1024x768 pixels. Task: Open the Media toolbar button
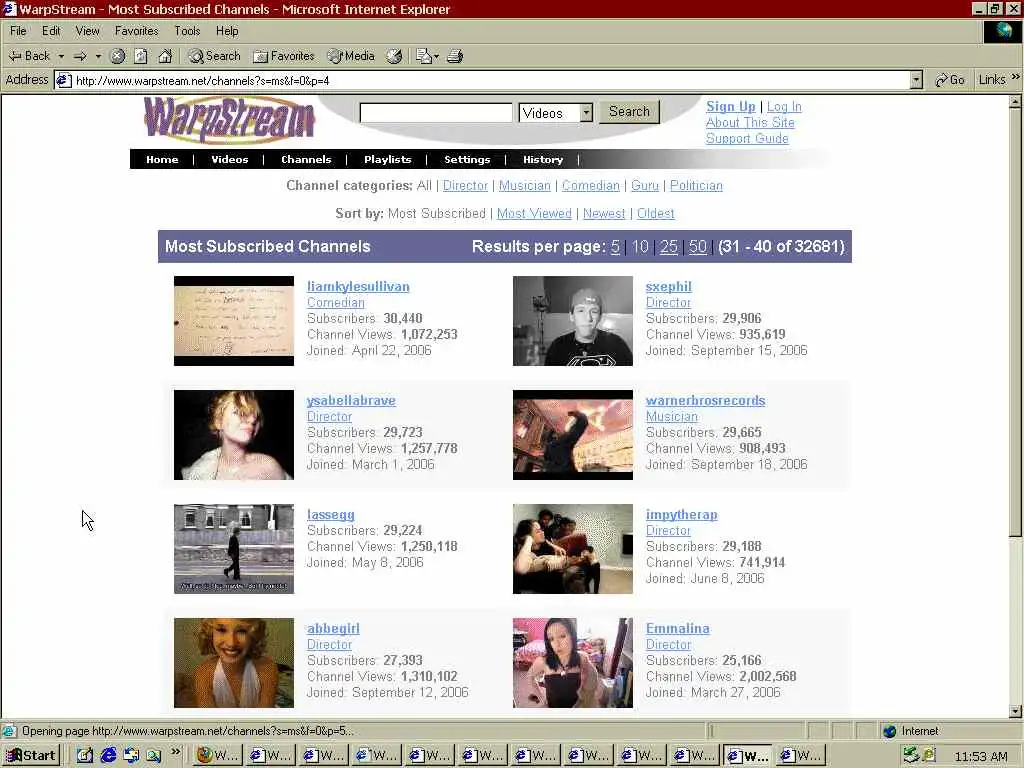coord(351,56)
